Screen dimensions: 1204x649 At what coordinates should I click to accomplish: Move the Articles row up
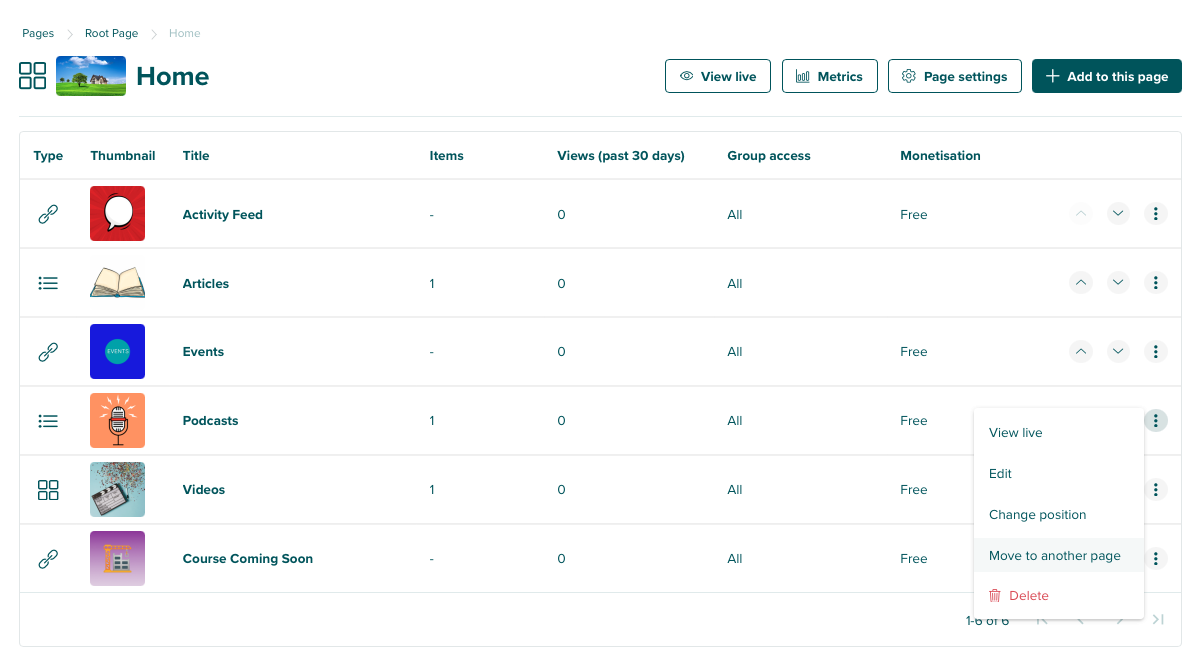tap(1081, 282)
